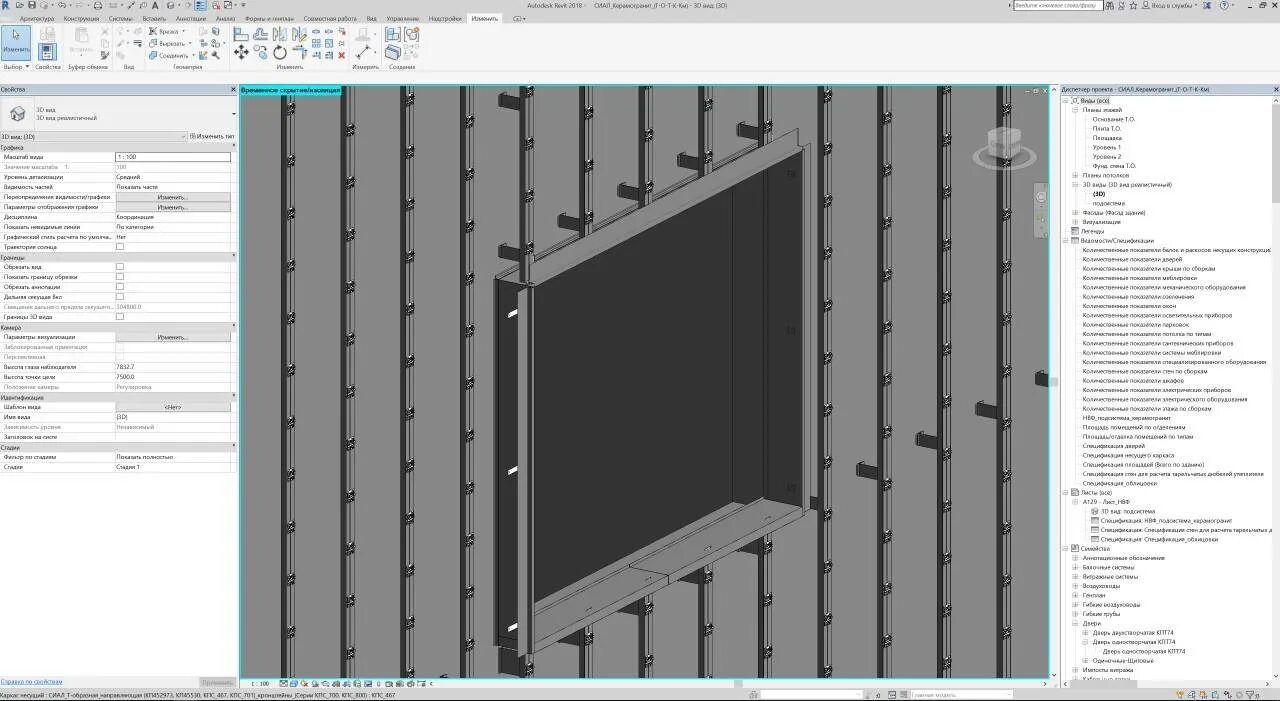Select the Rotate tool in Изменить panel
Screen dimensions: 1280x701
pyautogui.click(x=279, y=53)
